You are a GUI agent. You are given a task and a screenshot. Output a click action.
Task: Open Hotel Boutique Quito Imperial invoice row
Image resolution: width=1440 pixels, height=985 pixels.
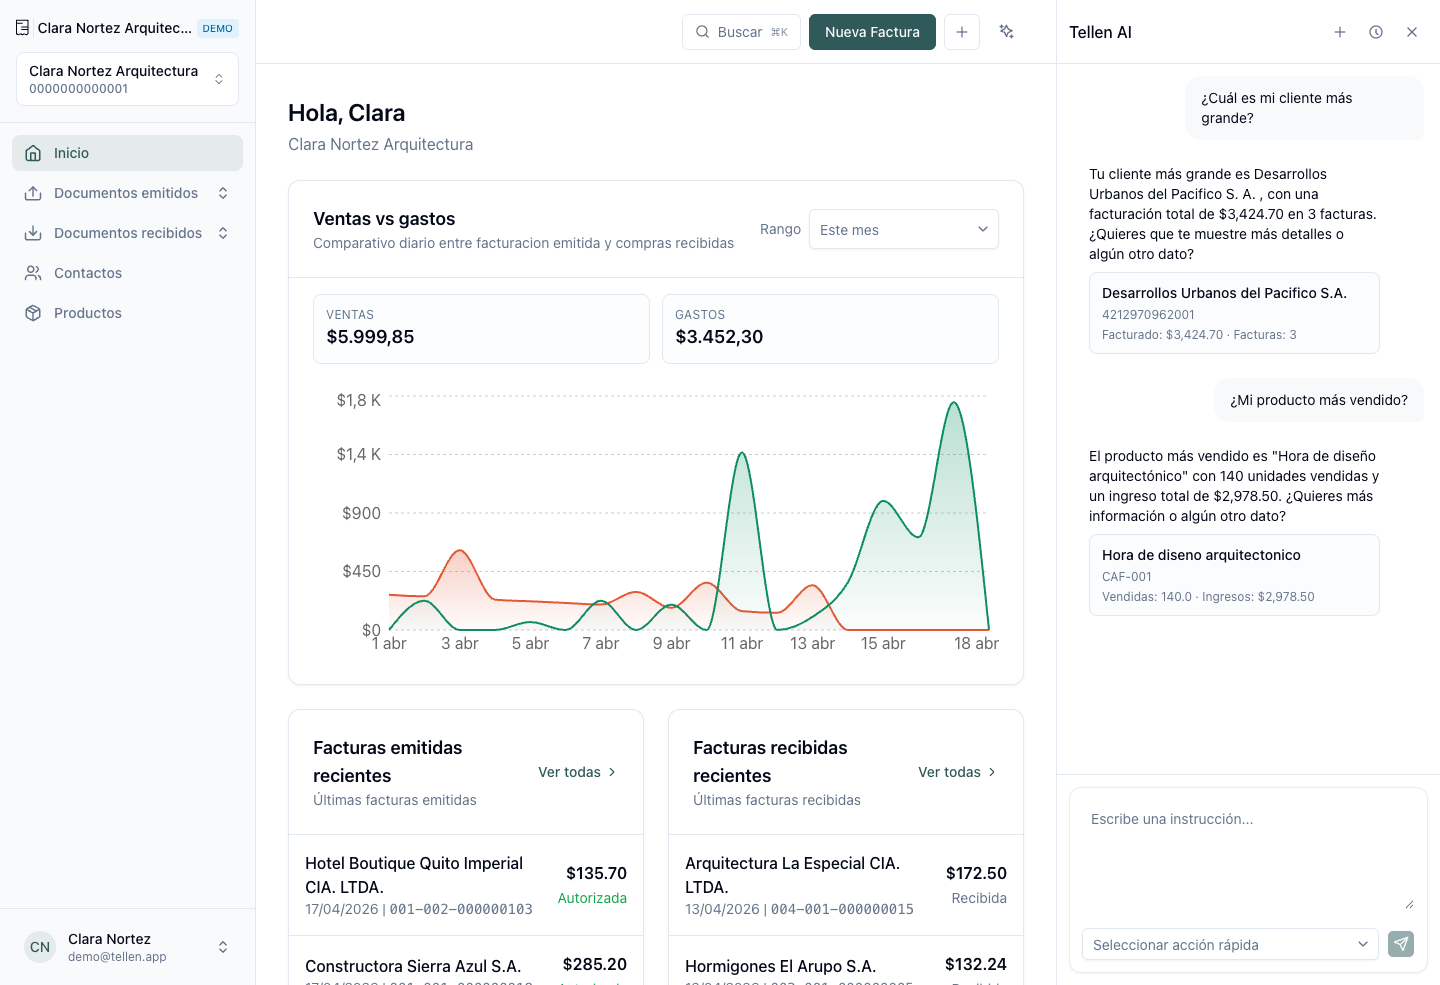[x=466, y=885]
